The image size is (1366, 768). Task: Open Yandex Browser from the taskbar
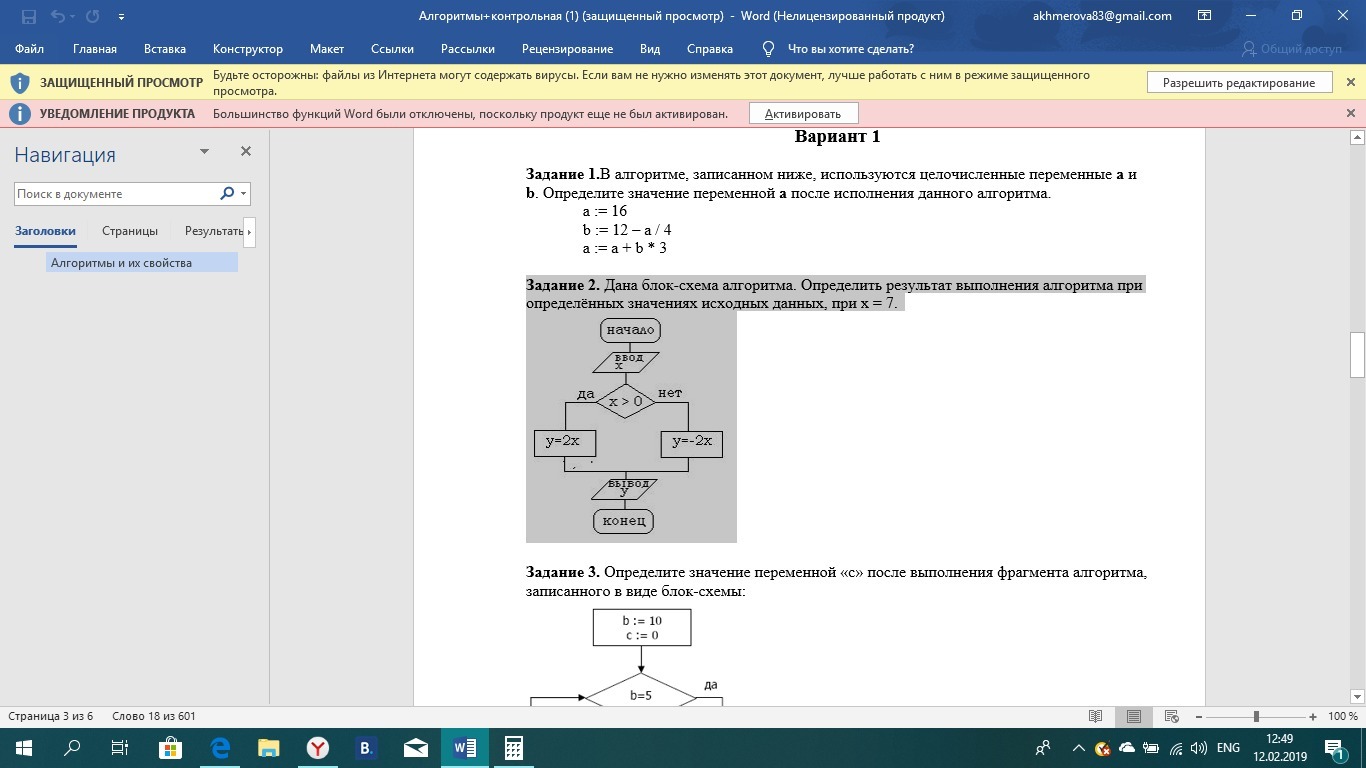point(317,748)
